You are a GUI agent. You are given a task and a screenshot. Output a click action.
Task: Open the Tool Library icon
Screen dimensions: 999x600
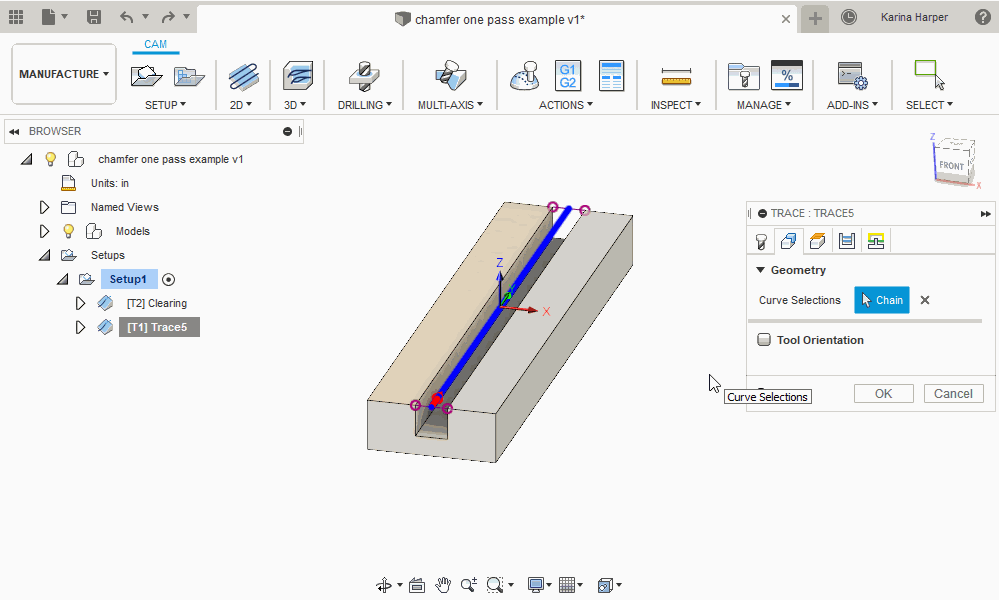click(x=744, y=77)
